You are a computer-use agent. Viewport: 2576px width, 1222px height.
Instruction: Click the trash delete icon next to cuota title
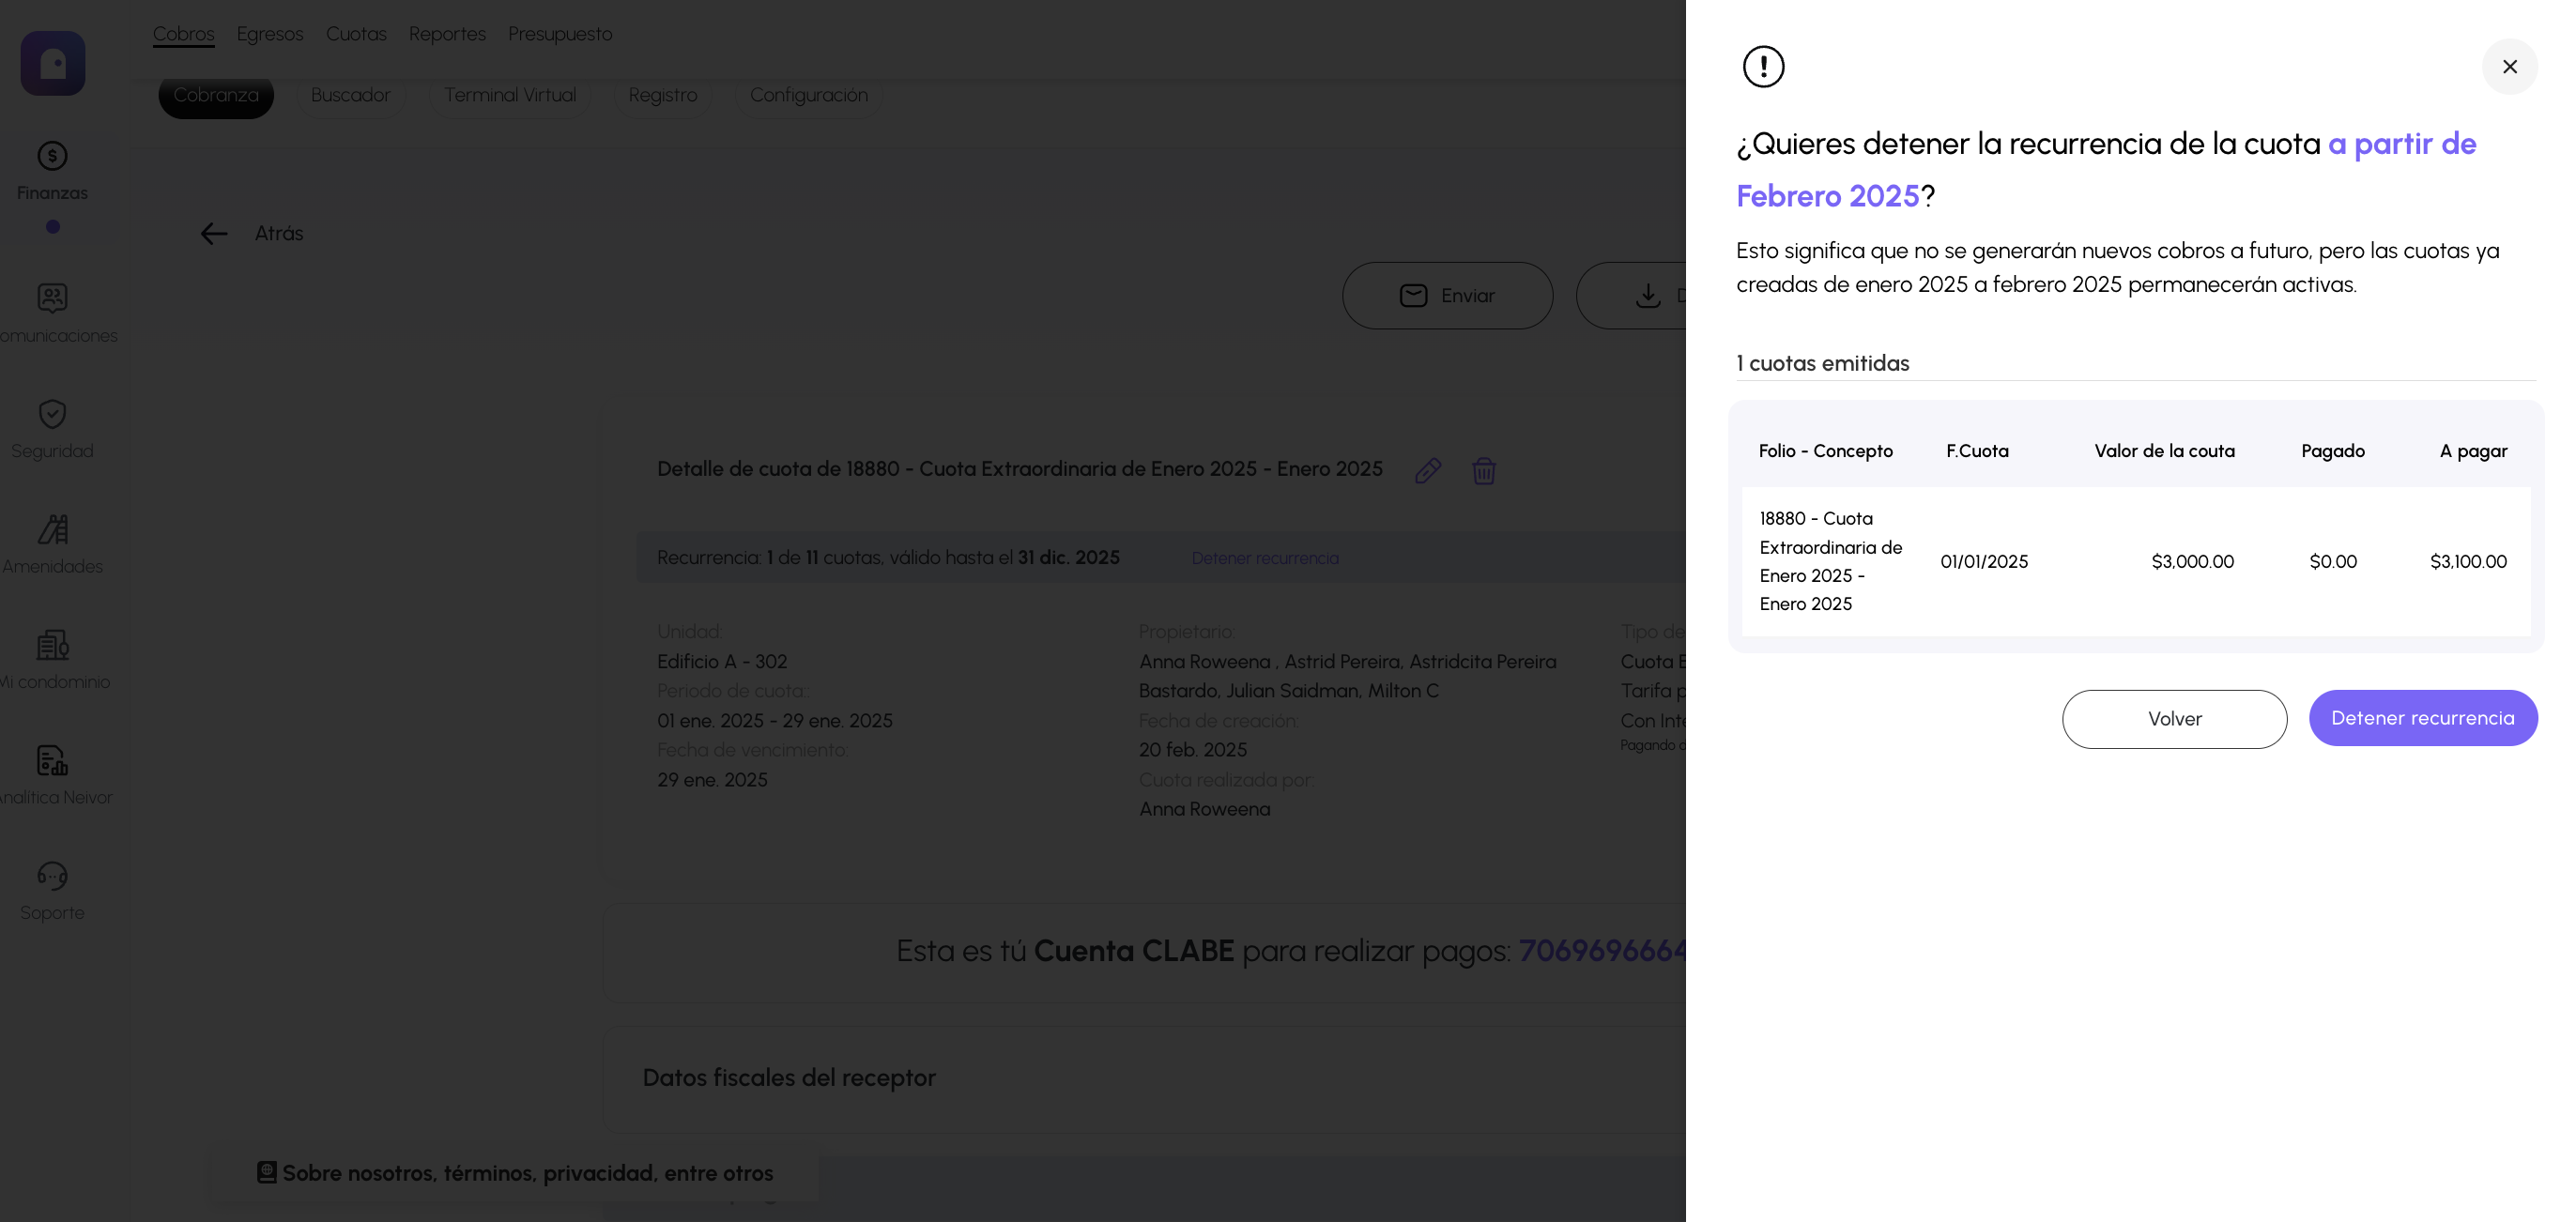coord(1483,470)
